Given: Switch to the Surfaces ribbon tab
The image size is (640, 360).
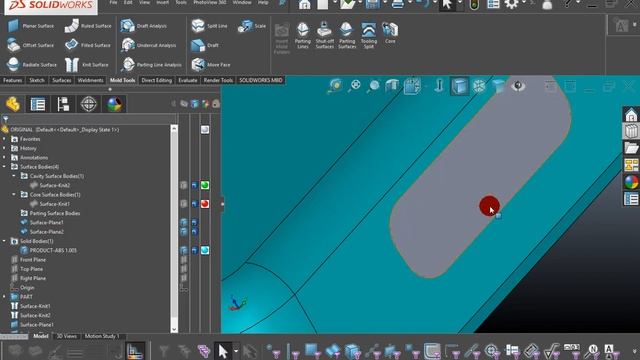Looking at the screenshot, I should [62, 80].
